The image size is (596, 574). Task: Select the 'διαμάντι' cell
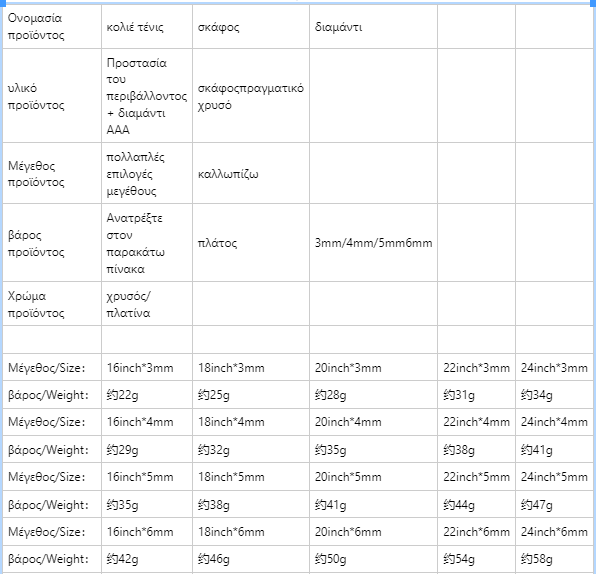point(373,27)
